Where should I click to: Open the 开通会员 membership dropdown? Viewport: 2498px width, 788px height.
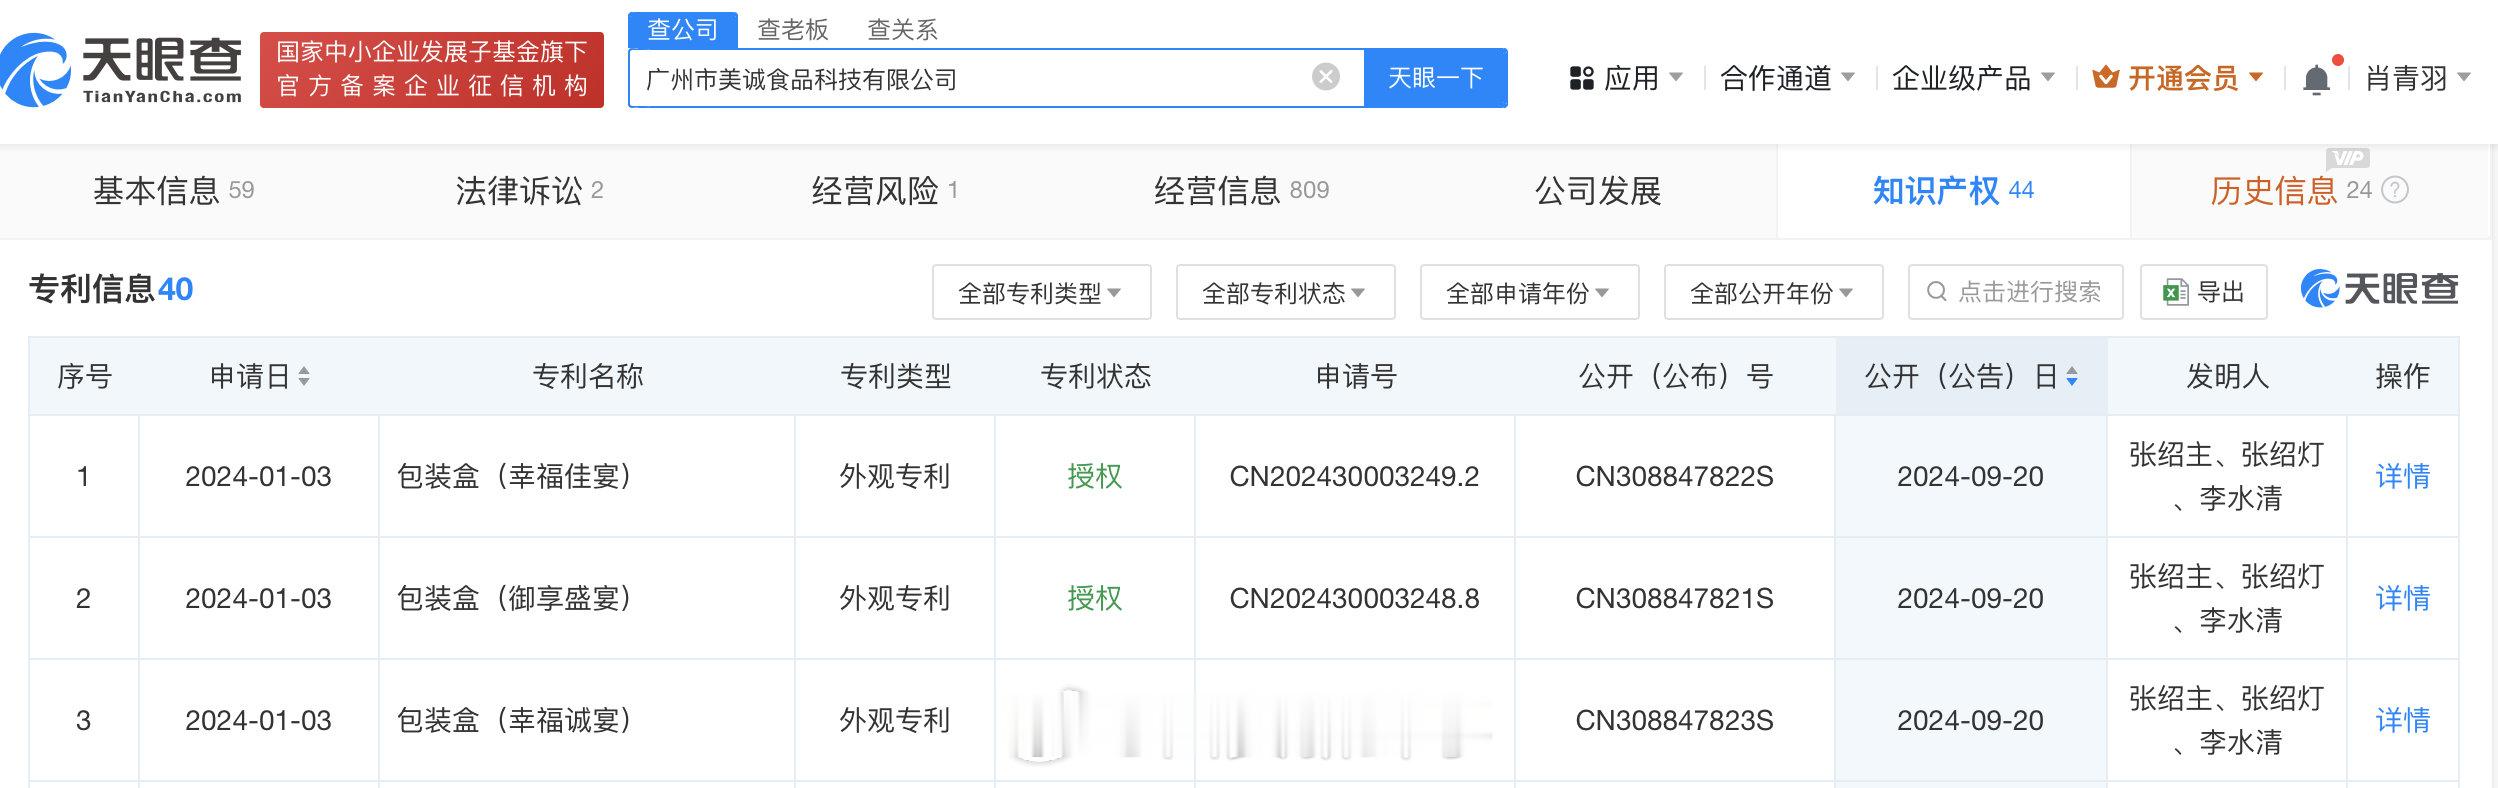(x=2178, y=78)
